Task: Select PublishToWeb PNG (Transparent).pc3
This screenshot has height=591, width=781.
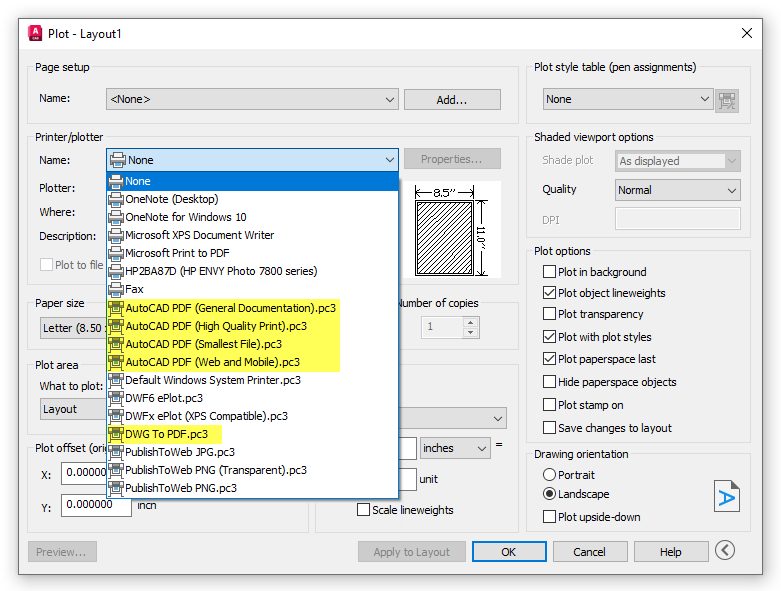Action: coord(252,470)
